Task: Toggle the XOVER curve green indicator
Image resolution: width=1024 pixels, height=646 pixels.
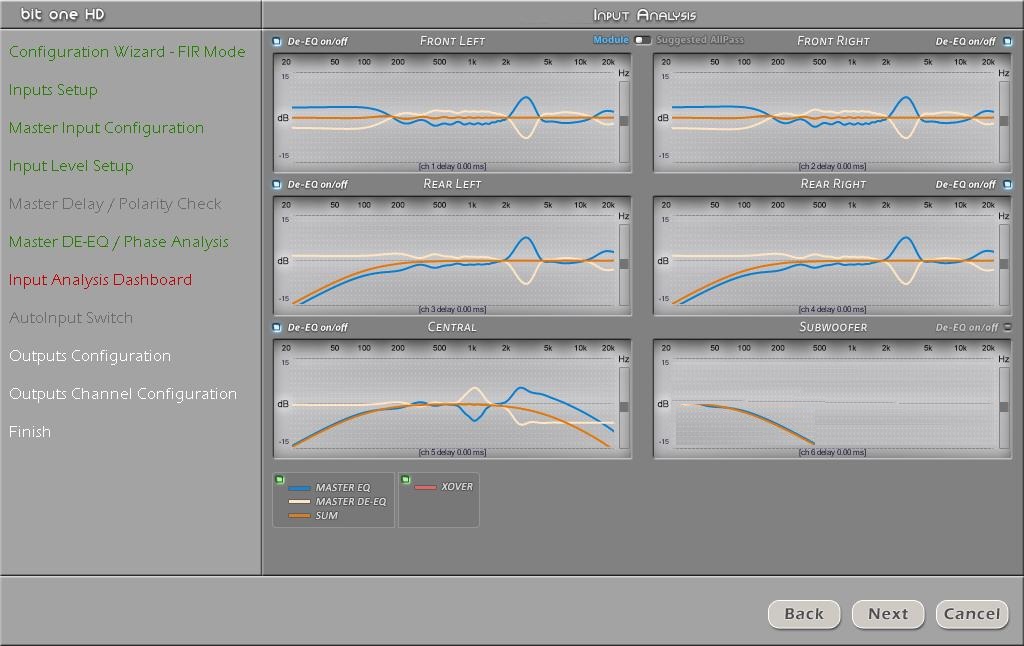Action: point(405,480)
